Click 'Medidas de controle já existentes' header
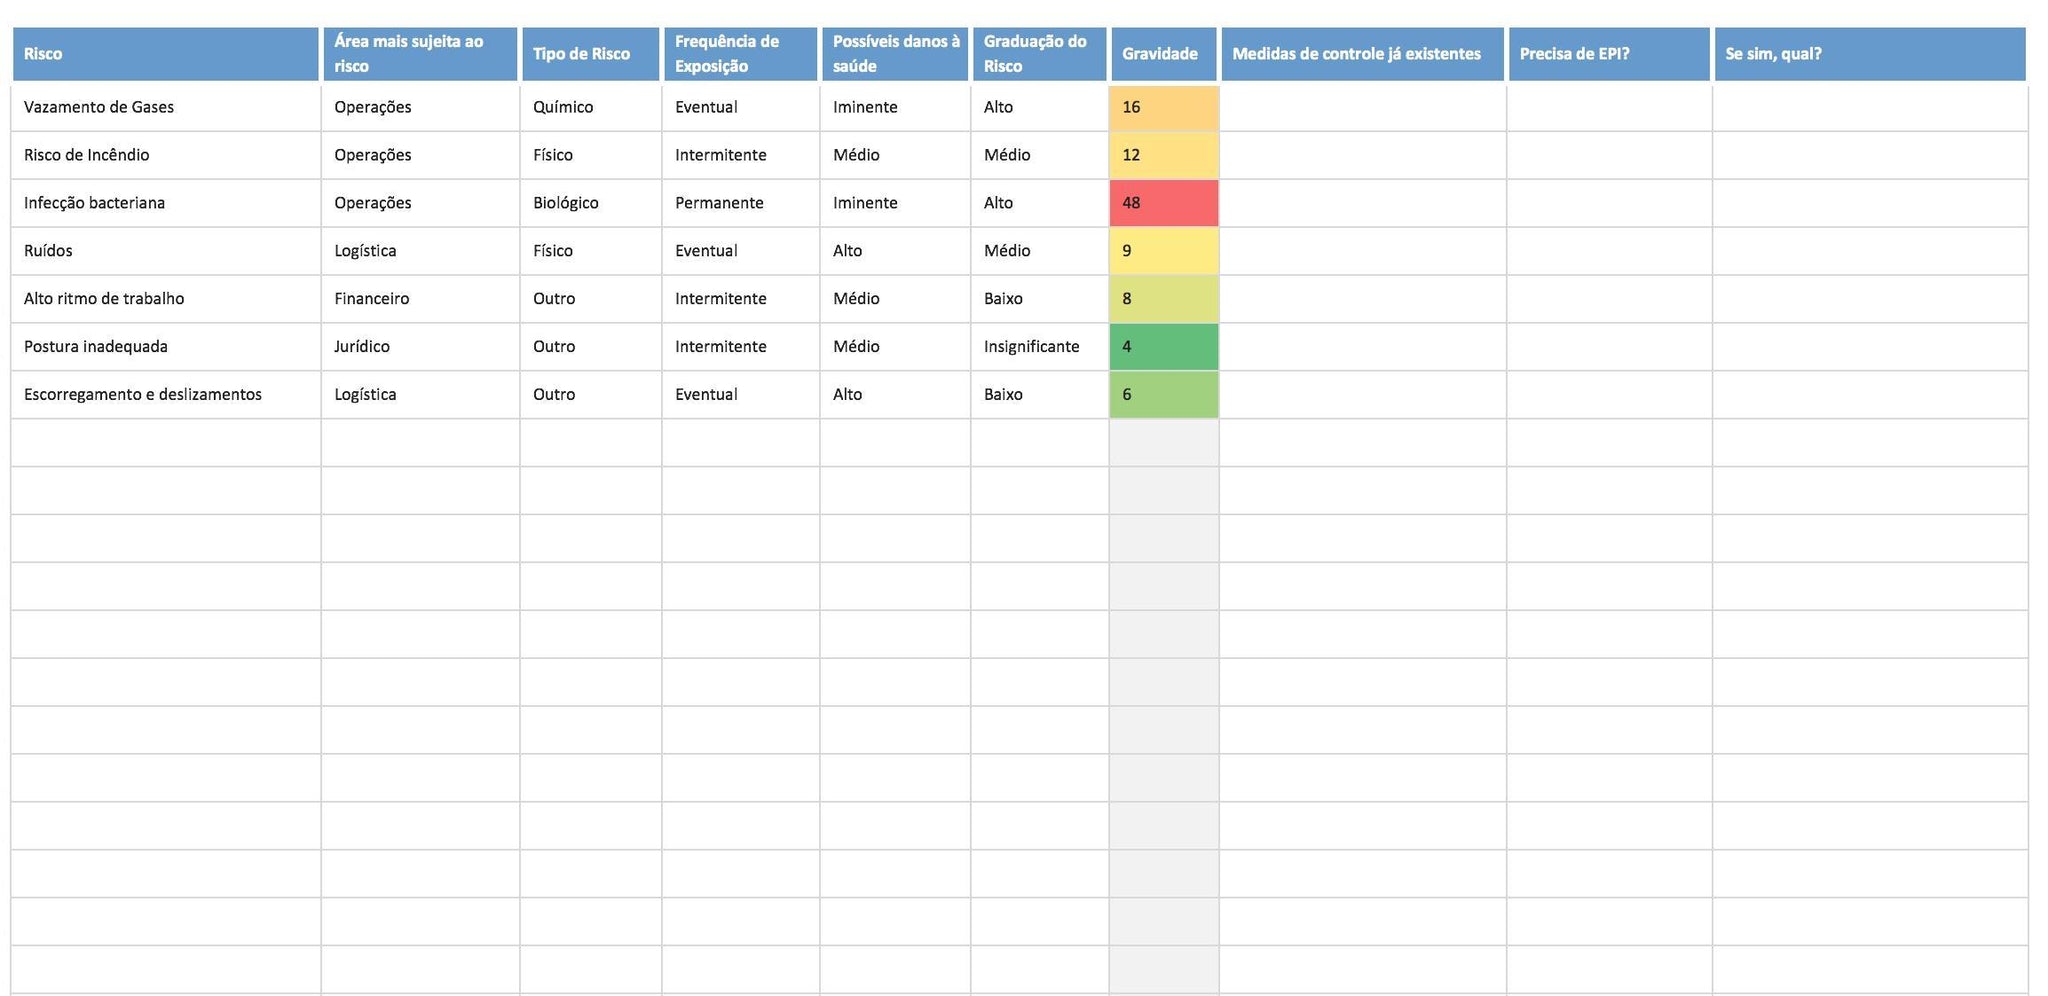 (1362, 54)
